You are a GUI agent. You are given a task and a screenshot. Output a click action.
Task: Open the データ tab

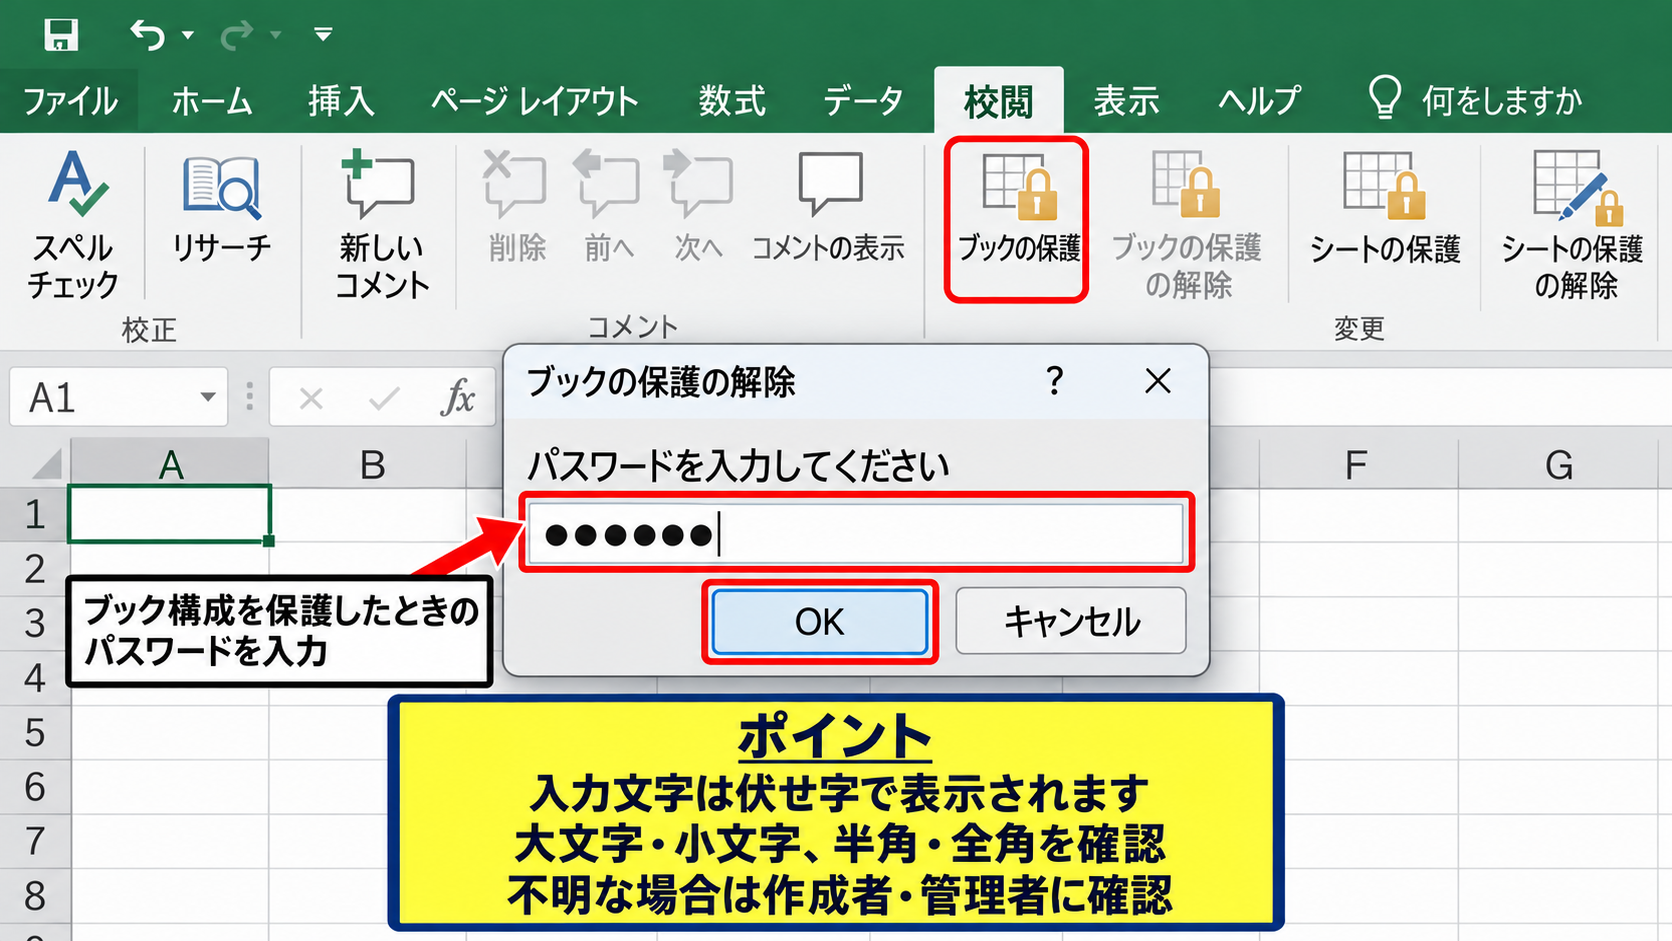click(863, 101)
